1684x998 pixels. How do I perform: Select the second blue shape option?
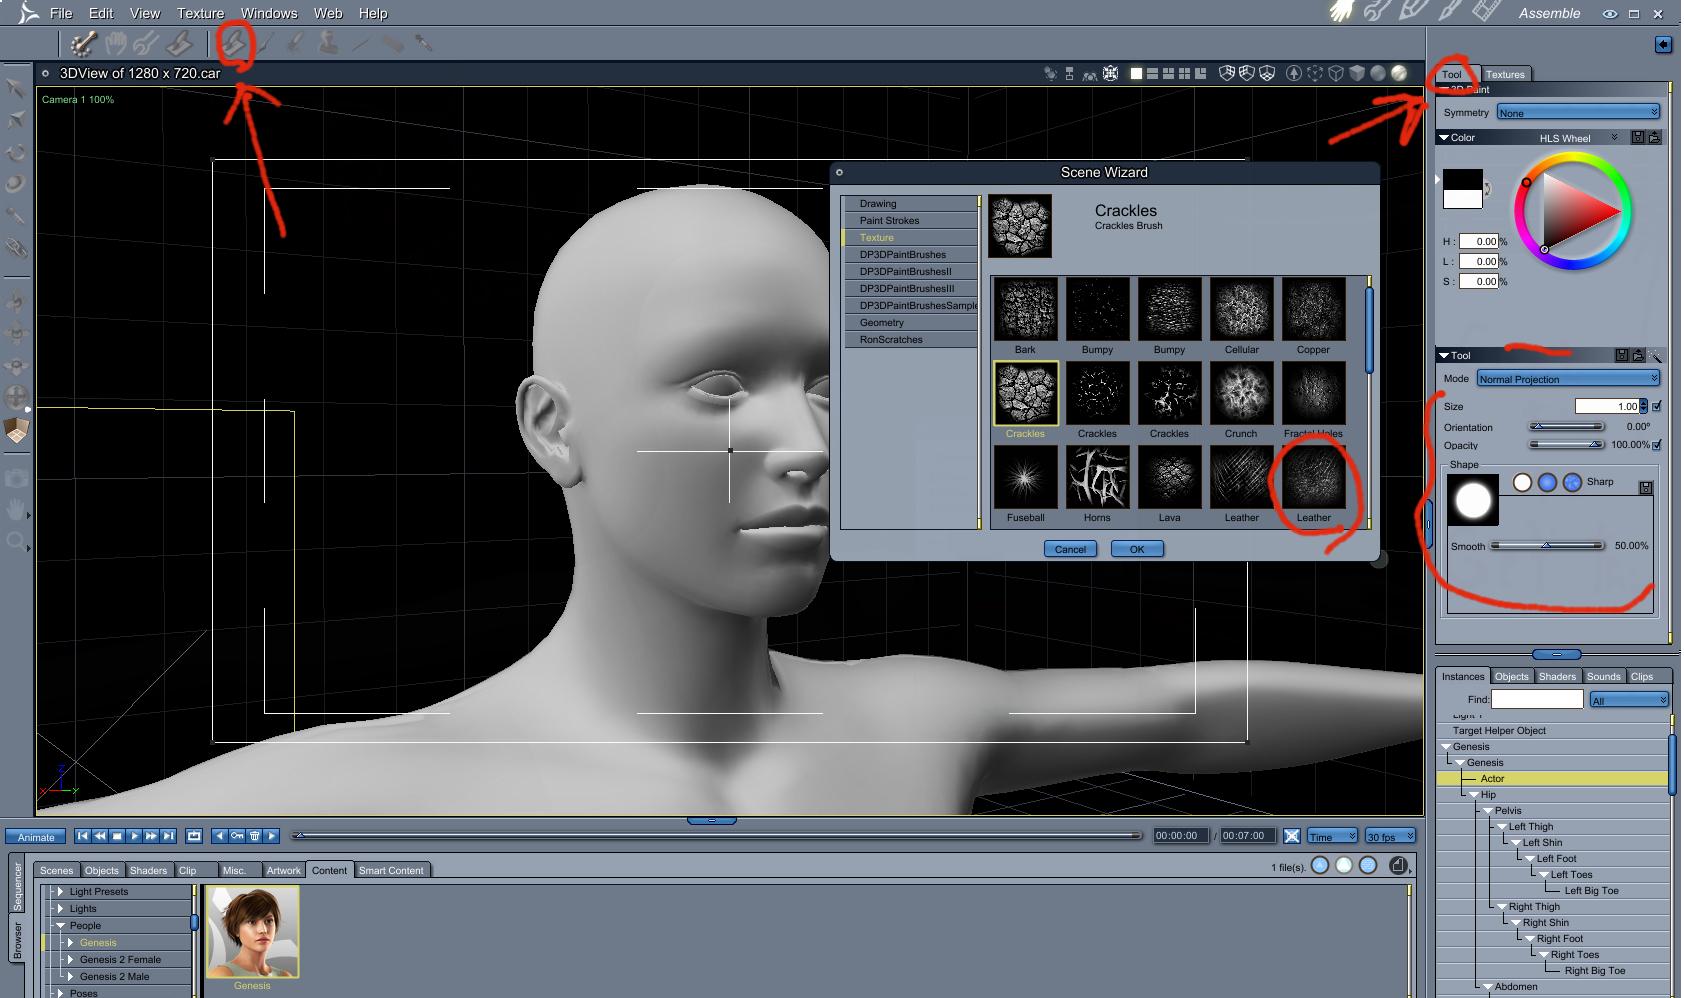(x=1547, y=483)
